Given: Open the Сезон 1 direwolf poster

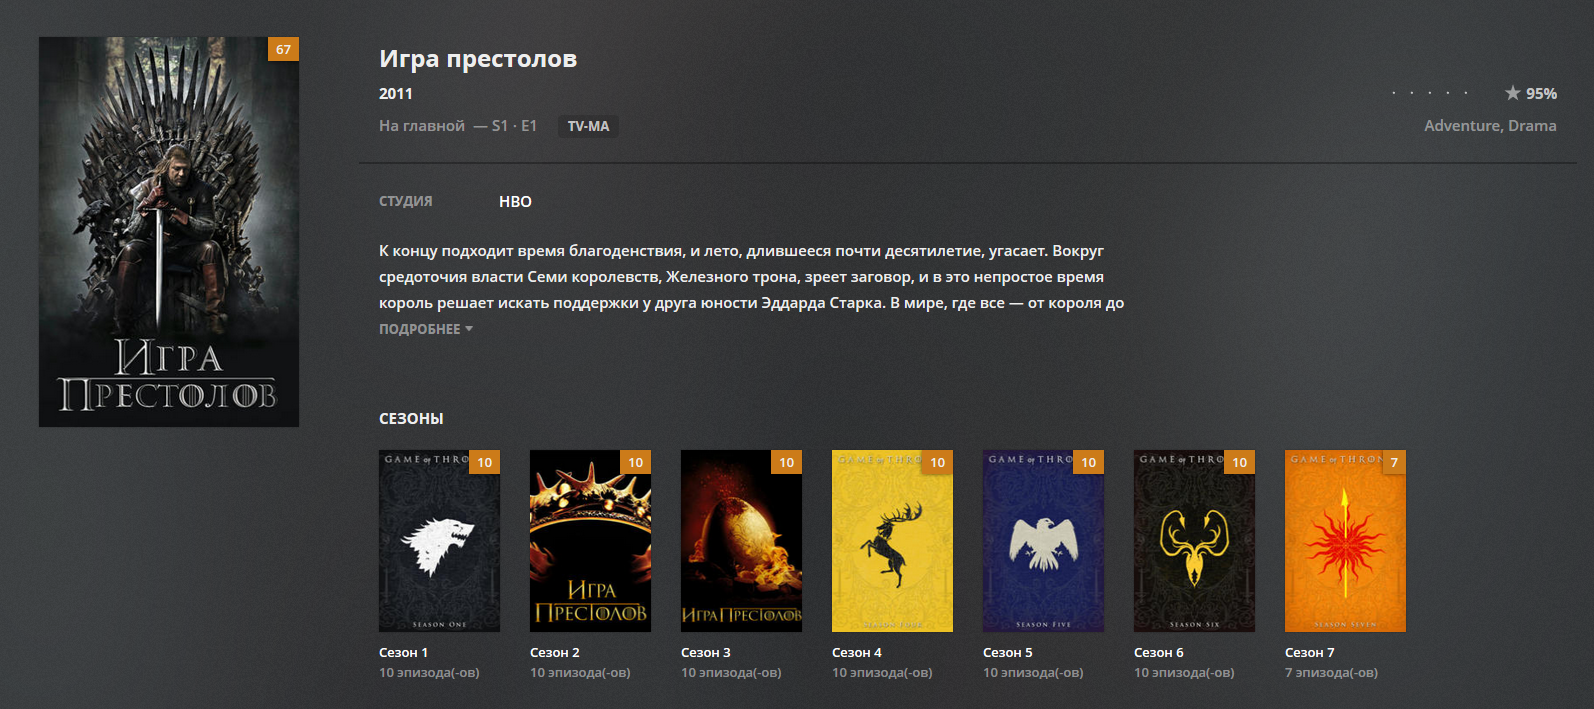Looking at the screenshot, I should pyautogui.click(x=439, y=541).
